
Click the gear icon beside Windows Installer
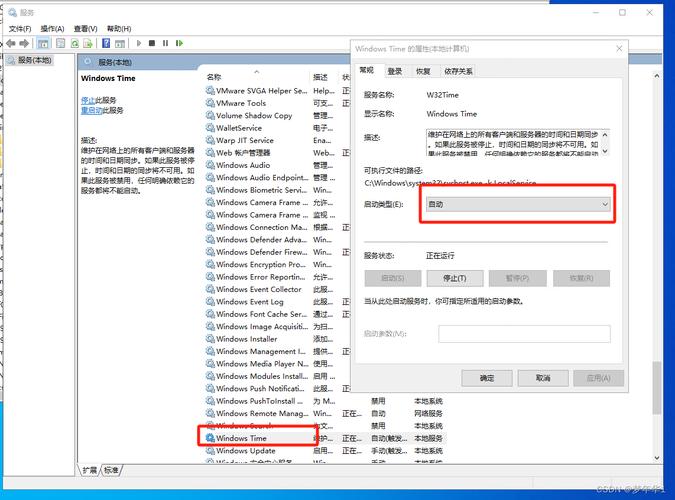[210, 339]
